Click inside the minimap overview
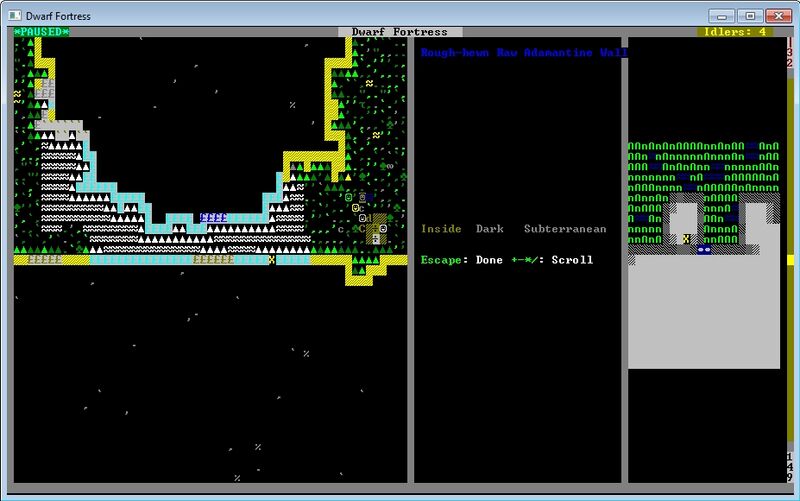800x501 pixels. [x=704, y=255]
